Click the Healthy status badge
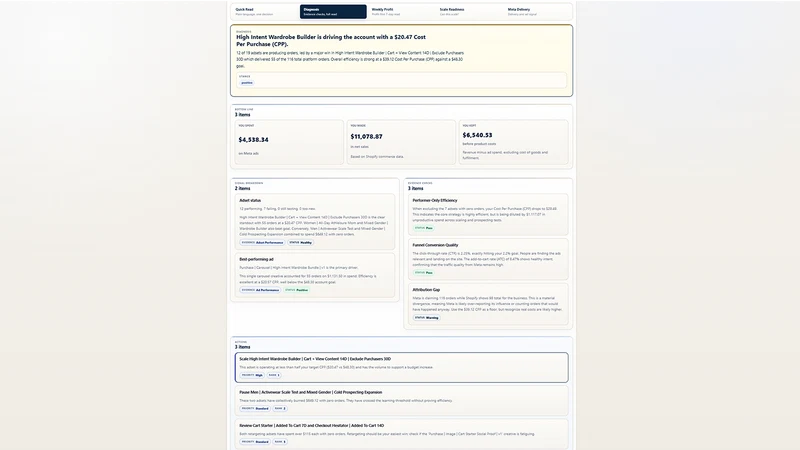 coord(301,242)
